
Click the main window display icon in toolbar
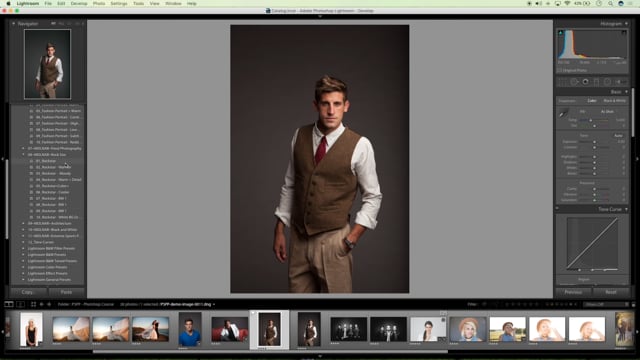(9, 304)
